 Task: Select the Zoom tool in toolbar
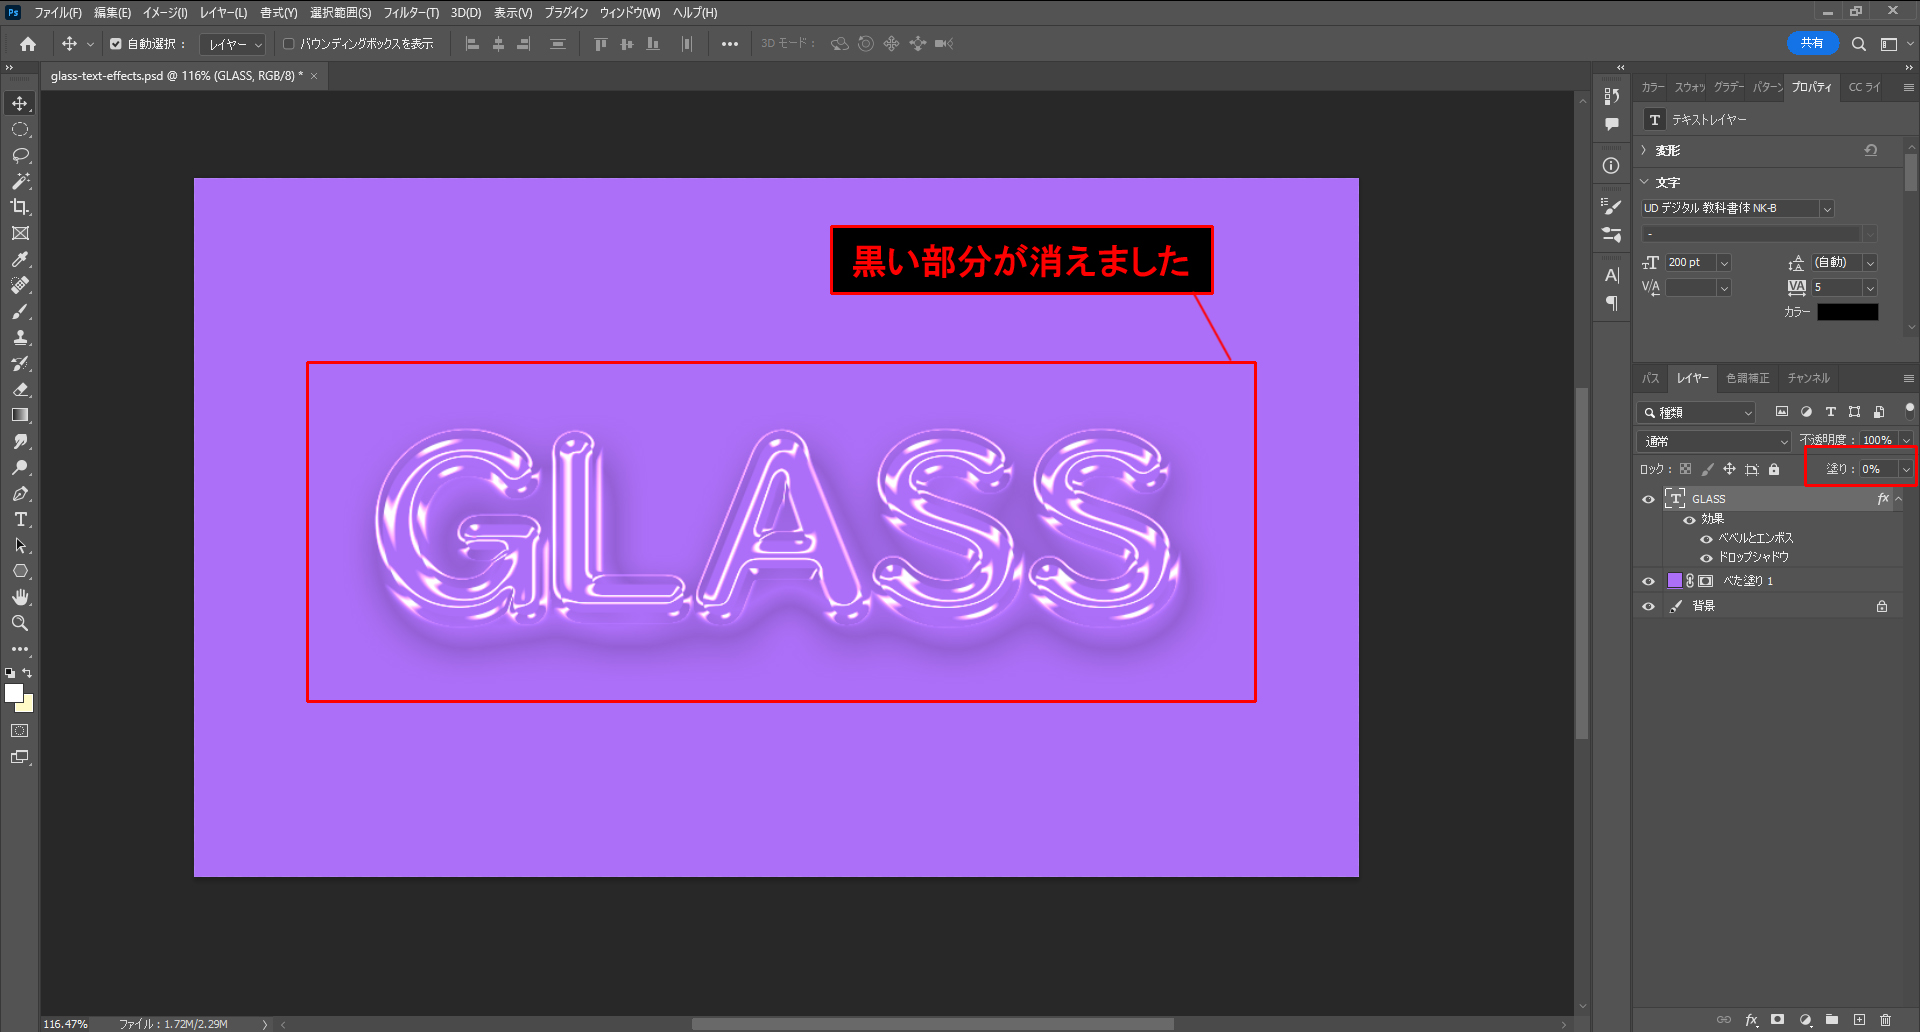point(20,623)
